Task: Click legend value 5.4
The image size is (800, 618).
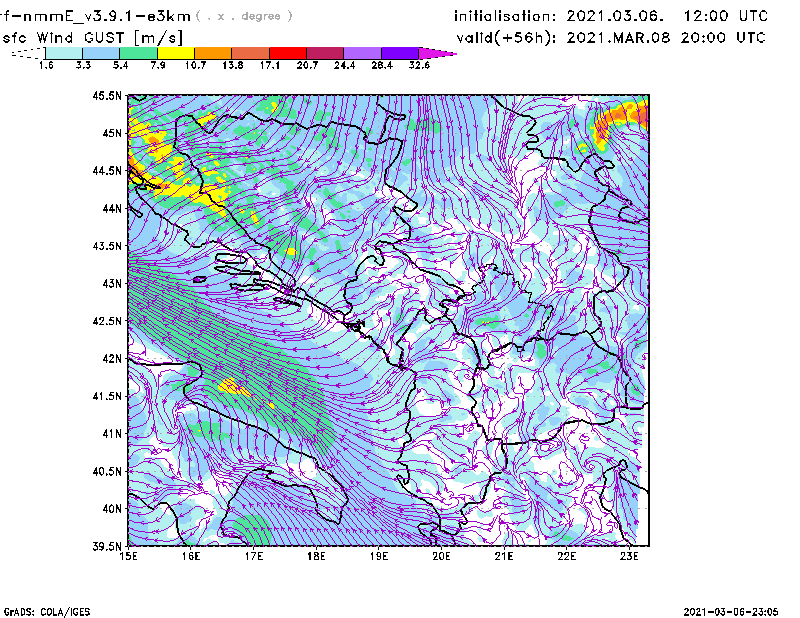Action: tap(120, 65)
